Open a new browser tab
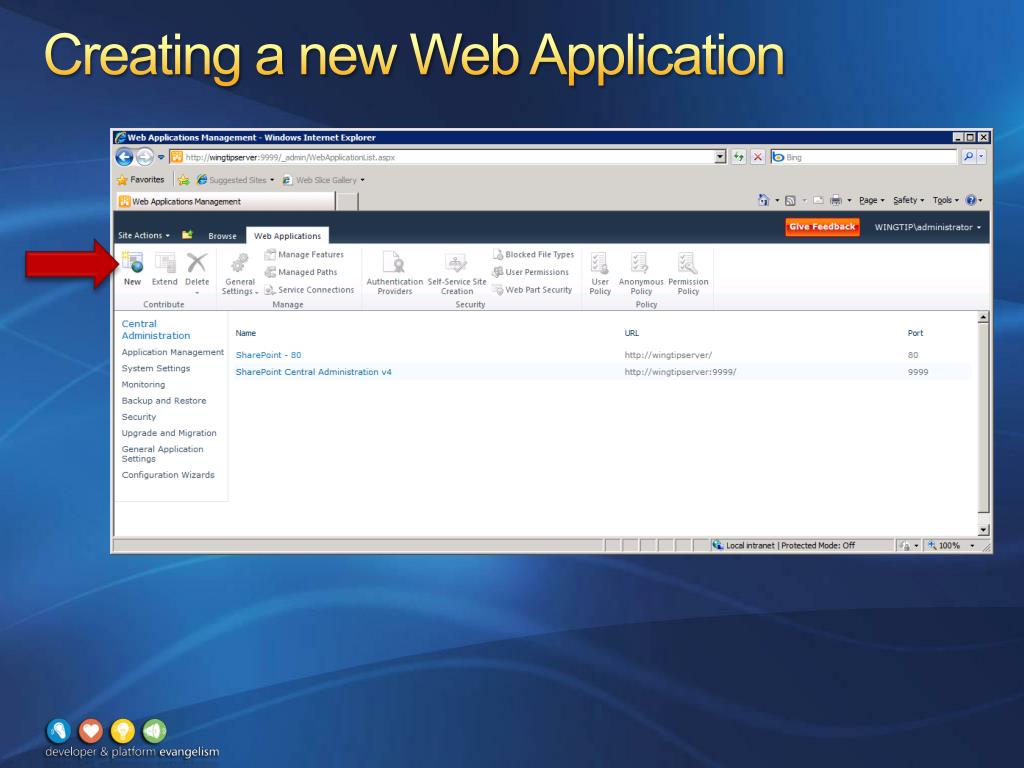 (x=347, y=202)
